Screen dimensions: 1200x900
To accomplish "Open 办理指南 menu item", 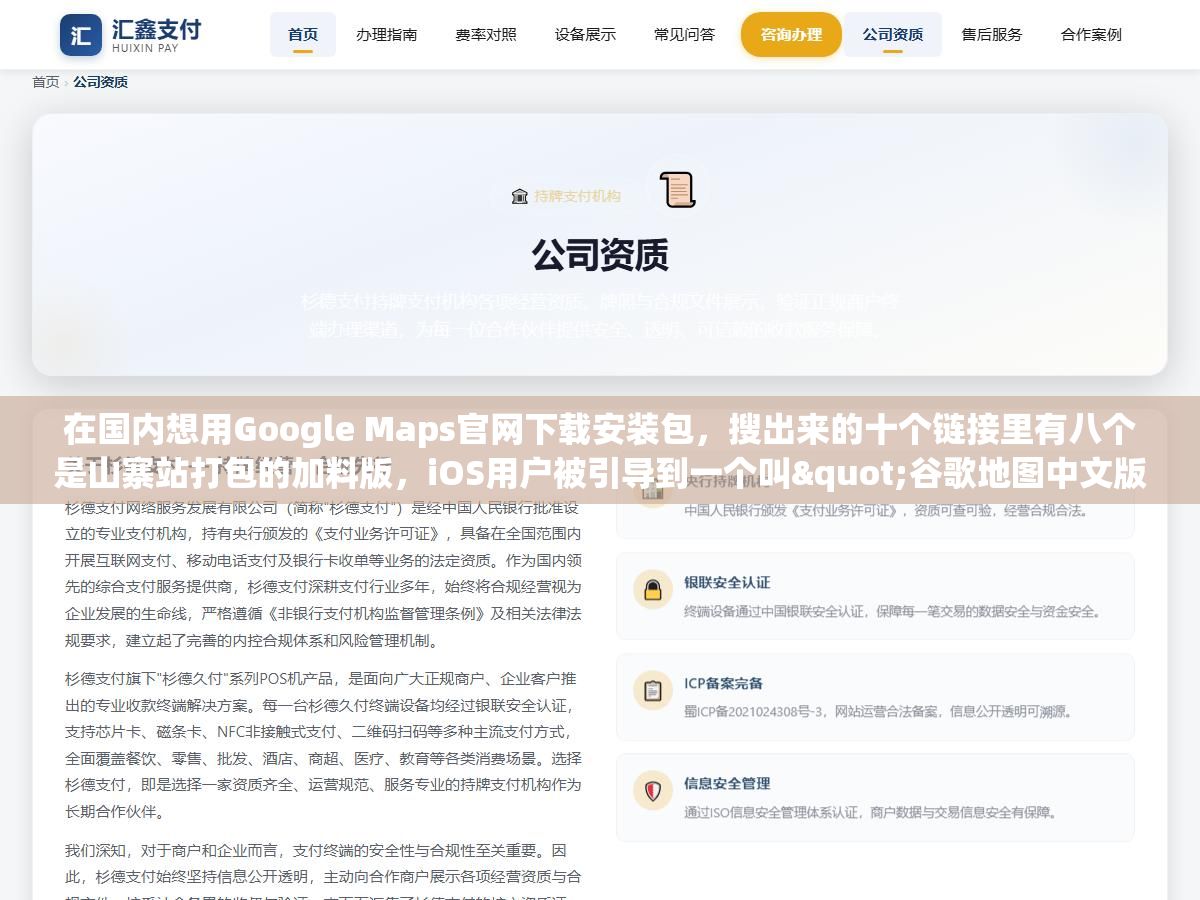I will [x=386, y=34].
